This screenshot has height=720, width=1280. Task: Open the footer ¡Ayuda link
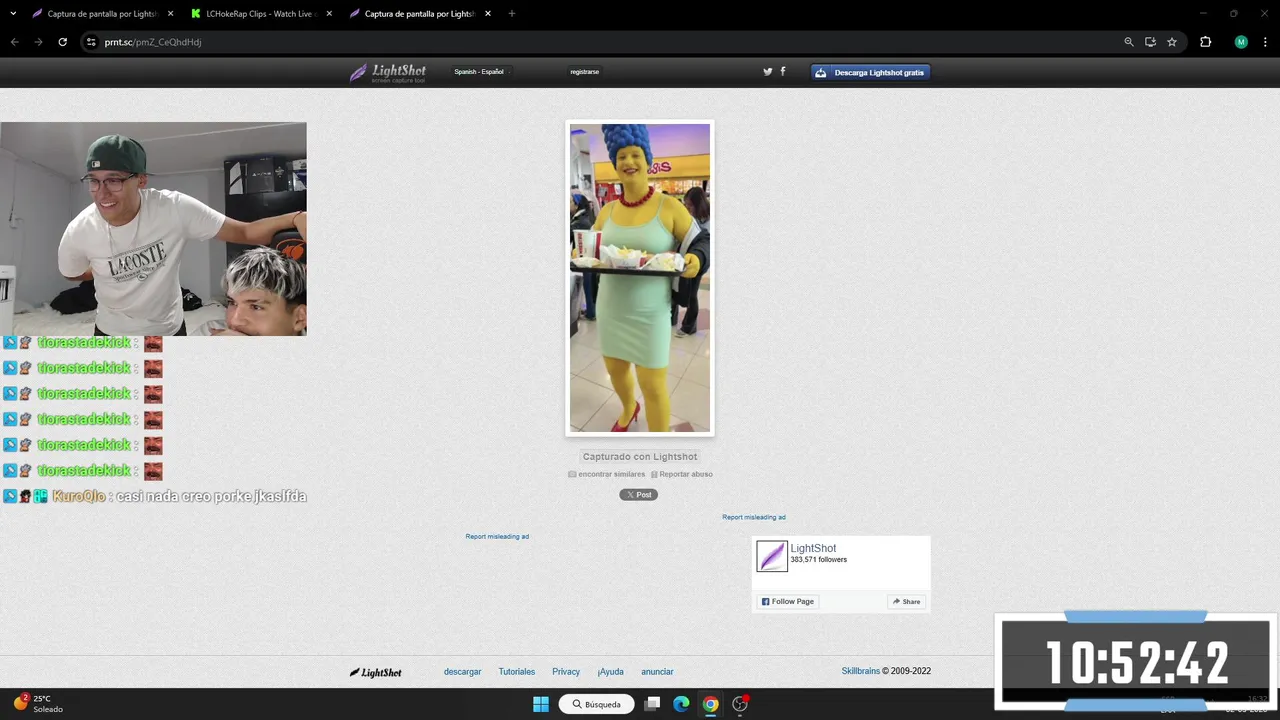610,671
